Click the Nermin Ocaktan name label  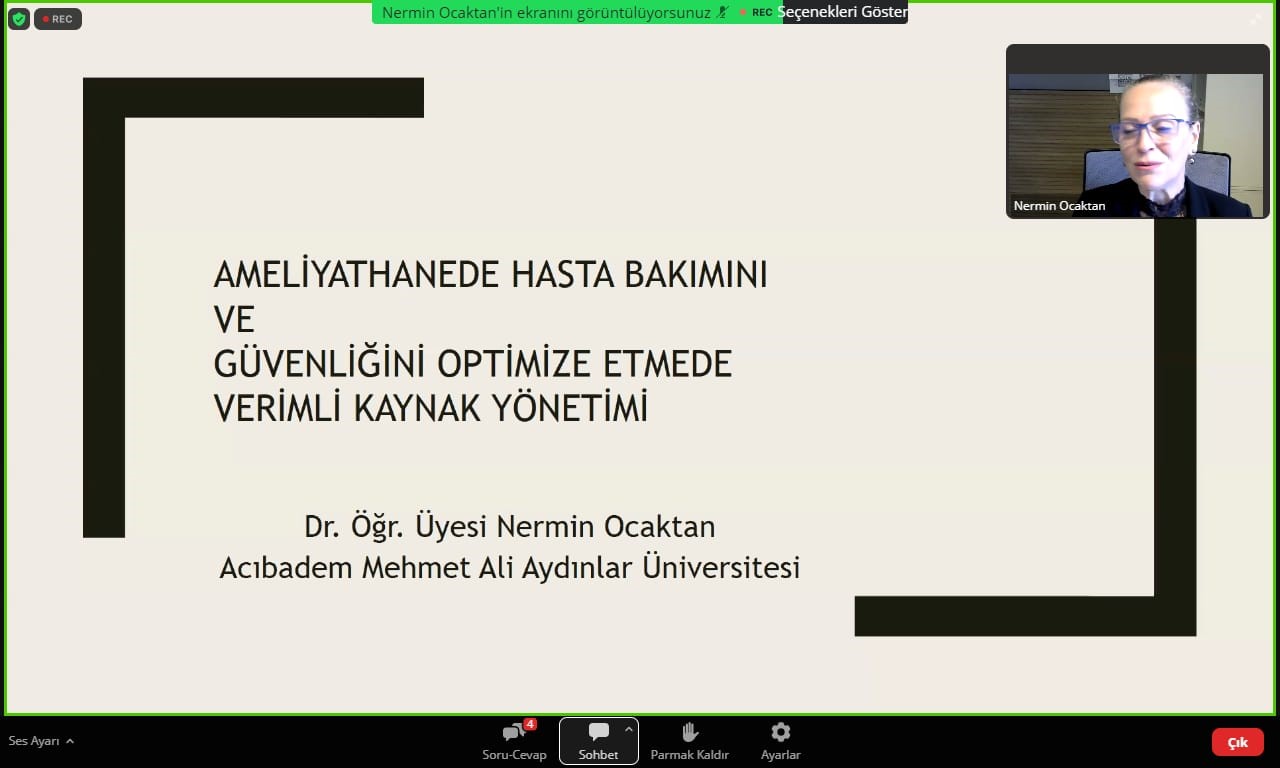pyautogui.click(x=1059, y=206)
